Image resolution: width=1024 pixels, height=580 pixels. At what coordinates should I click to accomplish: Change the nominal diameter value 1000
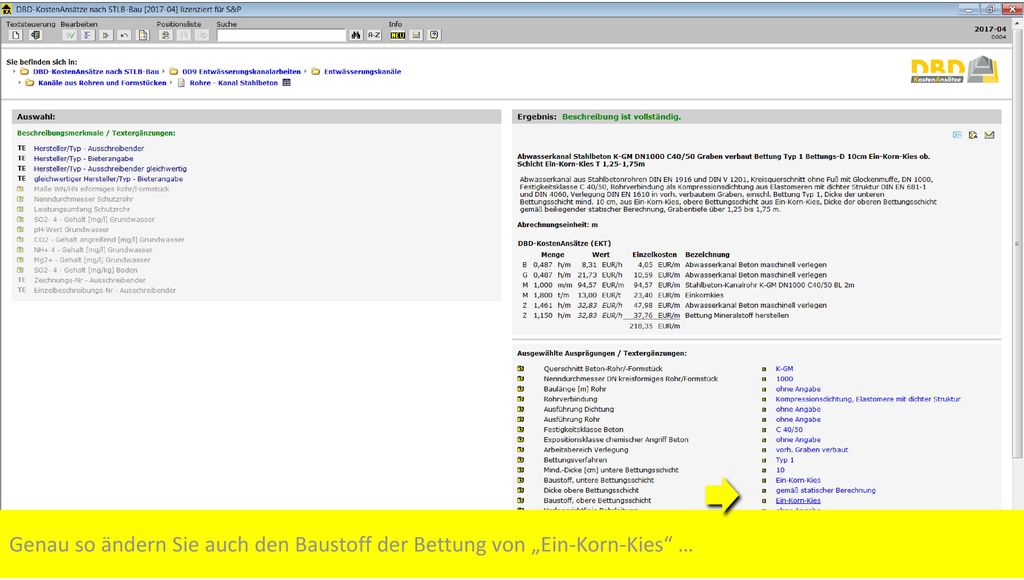784,379
